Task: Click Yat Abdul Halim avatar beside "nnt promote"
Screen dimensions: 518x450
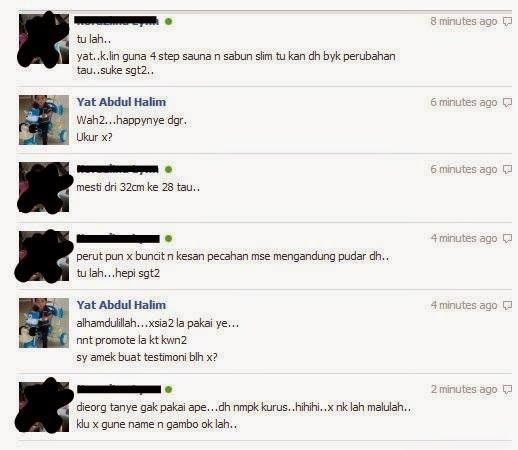Action: pyautogui.click(x=44, y=323)
